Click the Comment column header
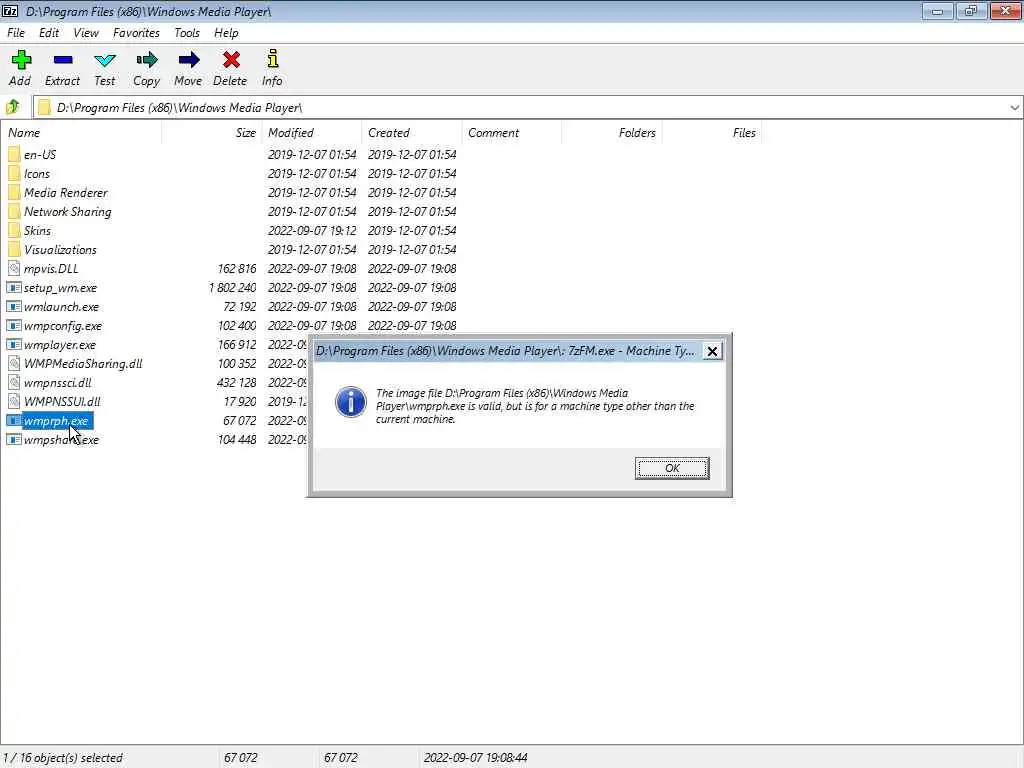 pyautogui.click(x=511, y=133)
